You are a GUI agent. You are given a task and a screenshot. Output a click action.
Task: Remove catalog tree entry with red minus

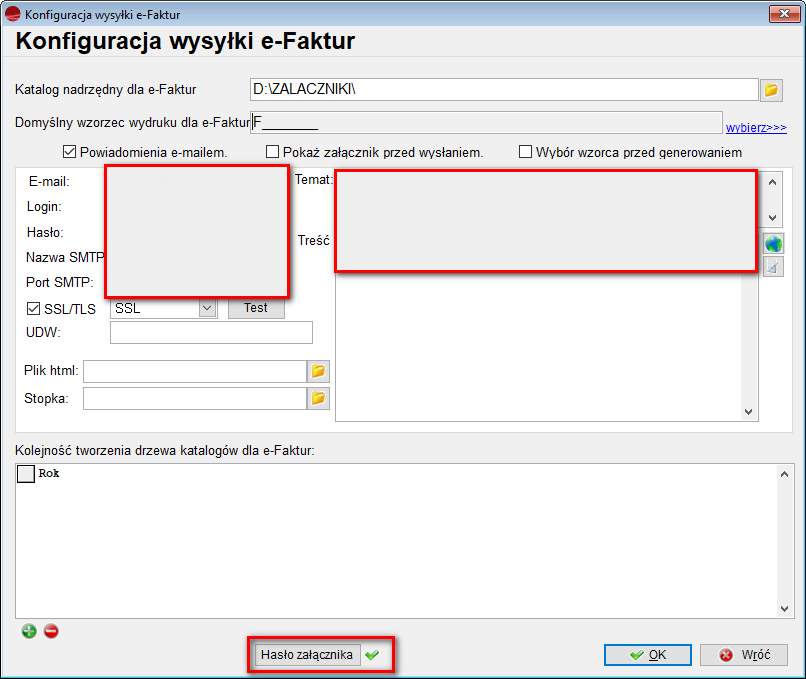pyautogui.click(x=51, y=631)
